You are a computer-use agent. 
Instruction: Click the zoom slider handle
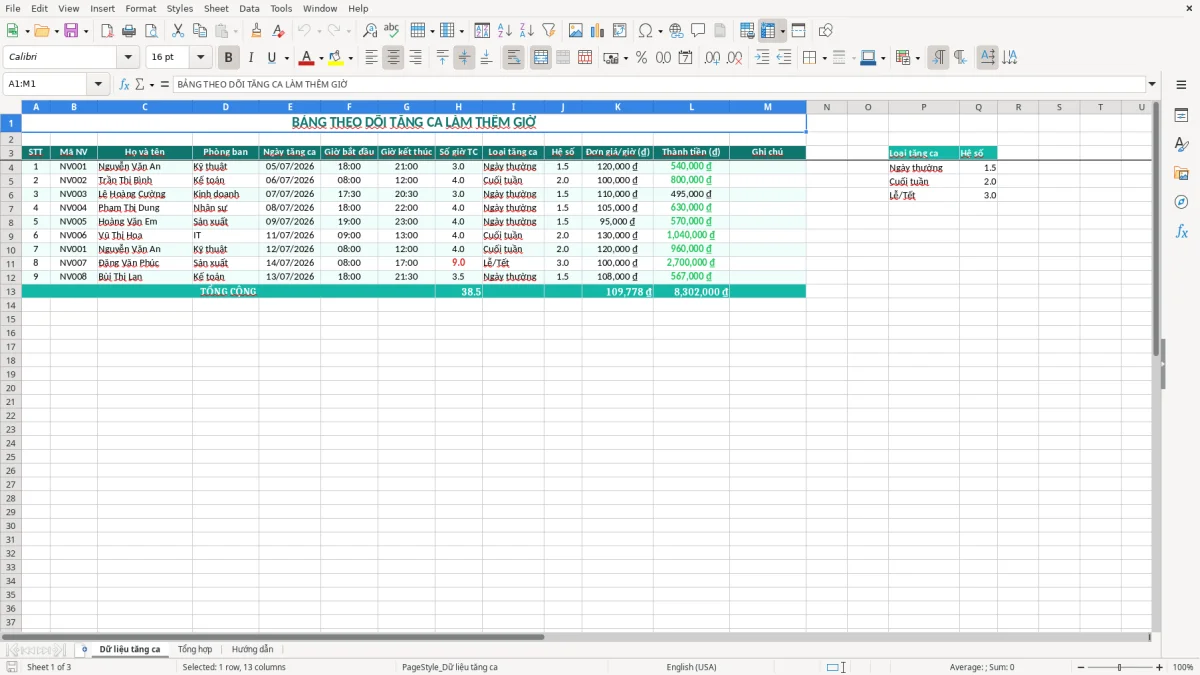(x=1119, y=667)
